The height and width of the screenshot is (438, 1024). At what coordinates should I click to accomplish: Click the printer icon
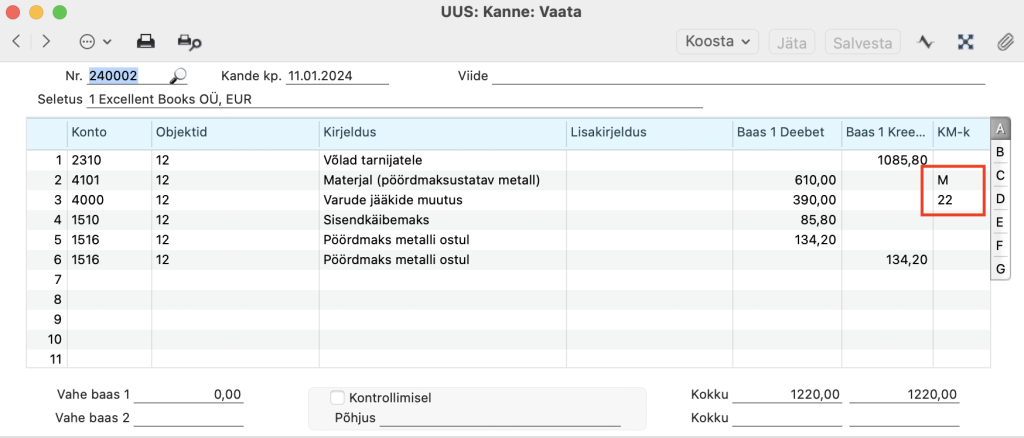pos(146,42)
